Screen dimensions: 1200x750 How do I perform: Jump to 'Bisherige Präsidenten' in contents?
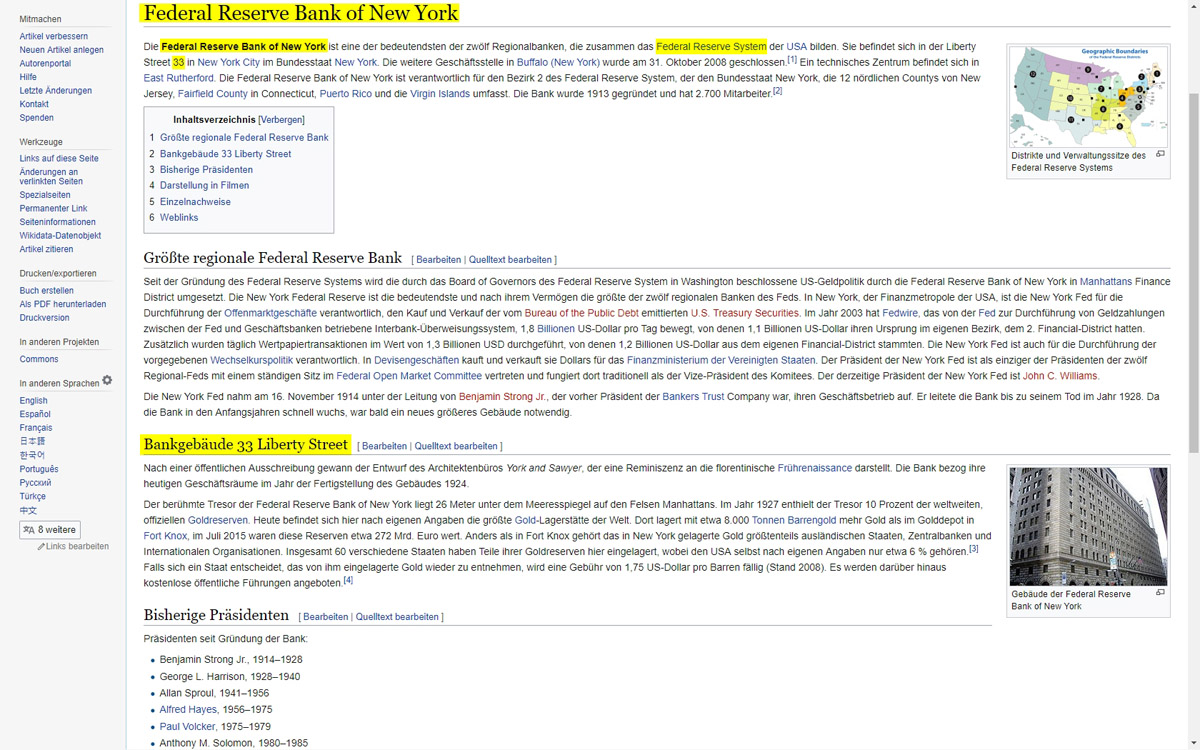[206, 170]
